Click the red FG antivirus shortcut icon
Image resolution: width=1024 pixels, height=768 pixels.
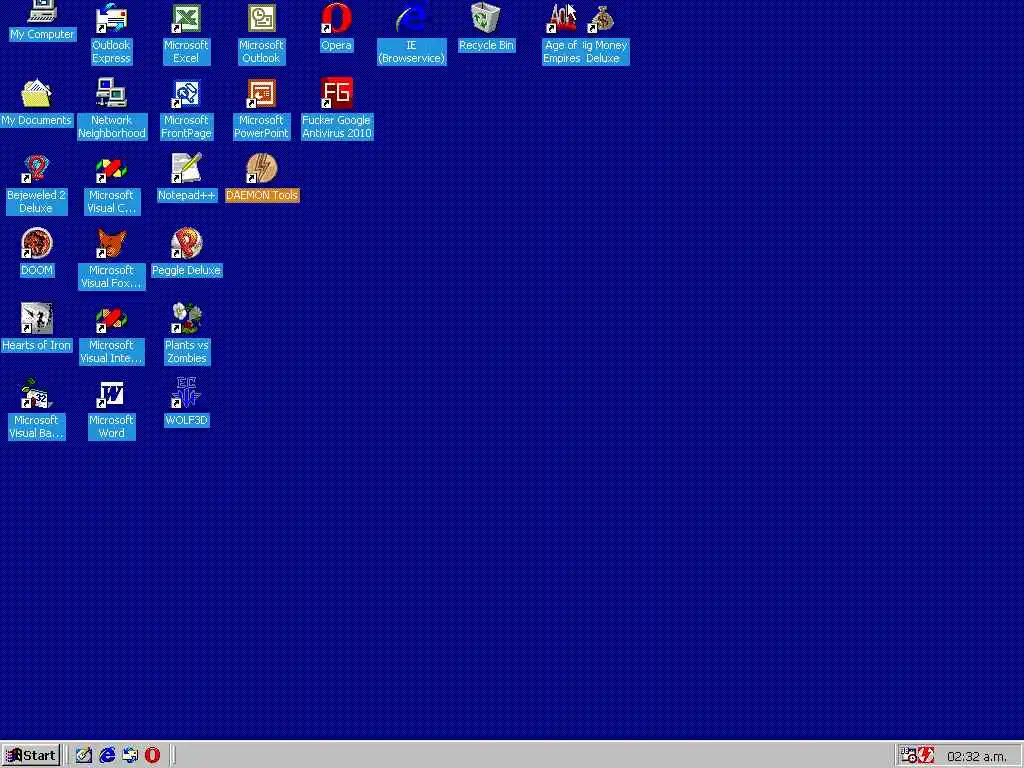[x=336, y=93]
